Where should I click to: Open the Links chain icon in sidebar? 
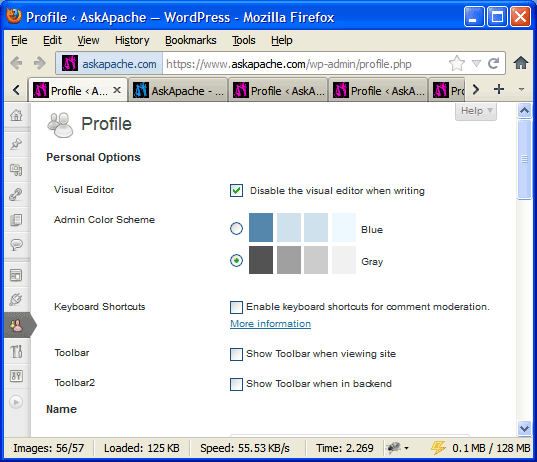click(16, 195)
